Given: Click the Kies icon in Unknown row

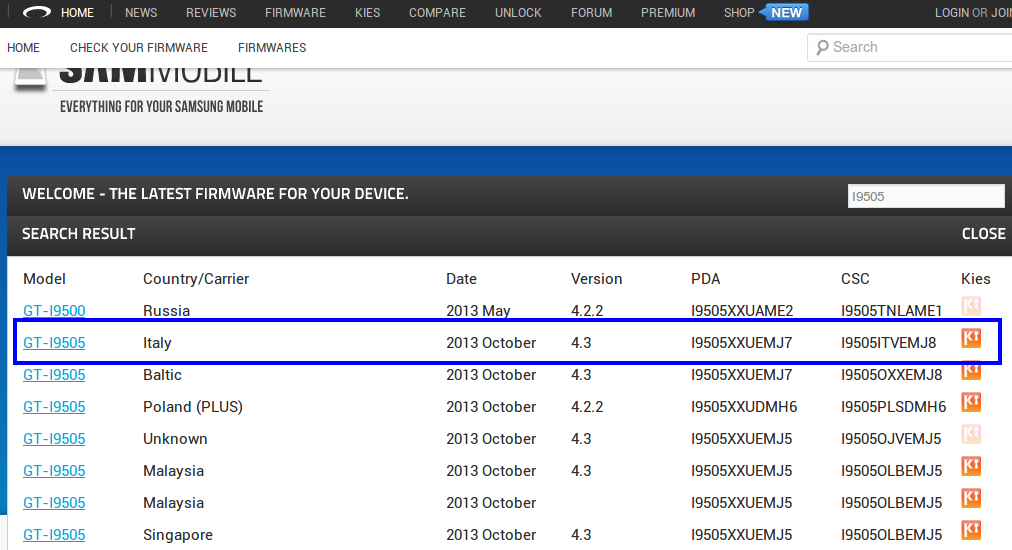Looking at the screenshot, I should coord(971,434).
